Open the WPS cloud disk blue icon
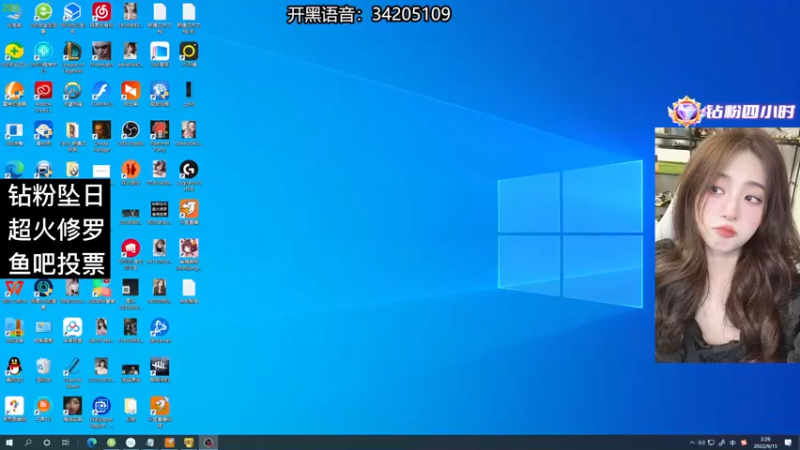The height and width of the screenshot is (450, 800). pos(72,12)
